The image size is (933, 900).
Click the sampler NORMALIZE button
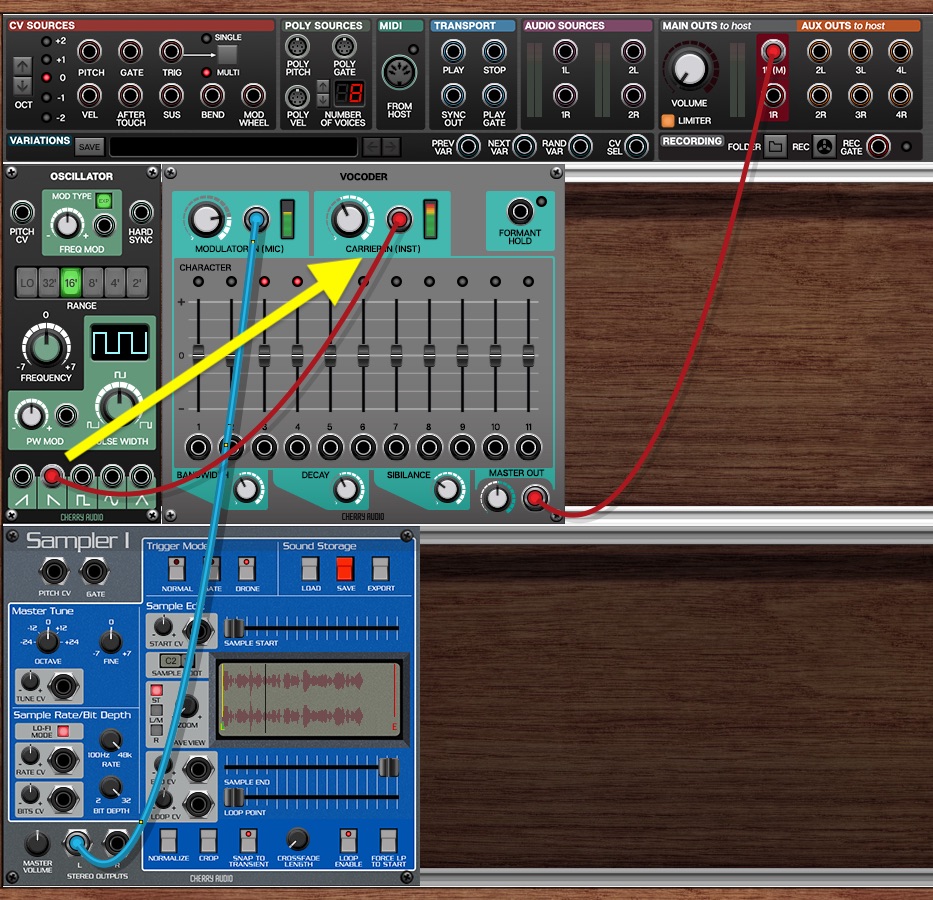coord(168,841)
